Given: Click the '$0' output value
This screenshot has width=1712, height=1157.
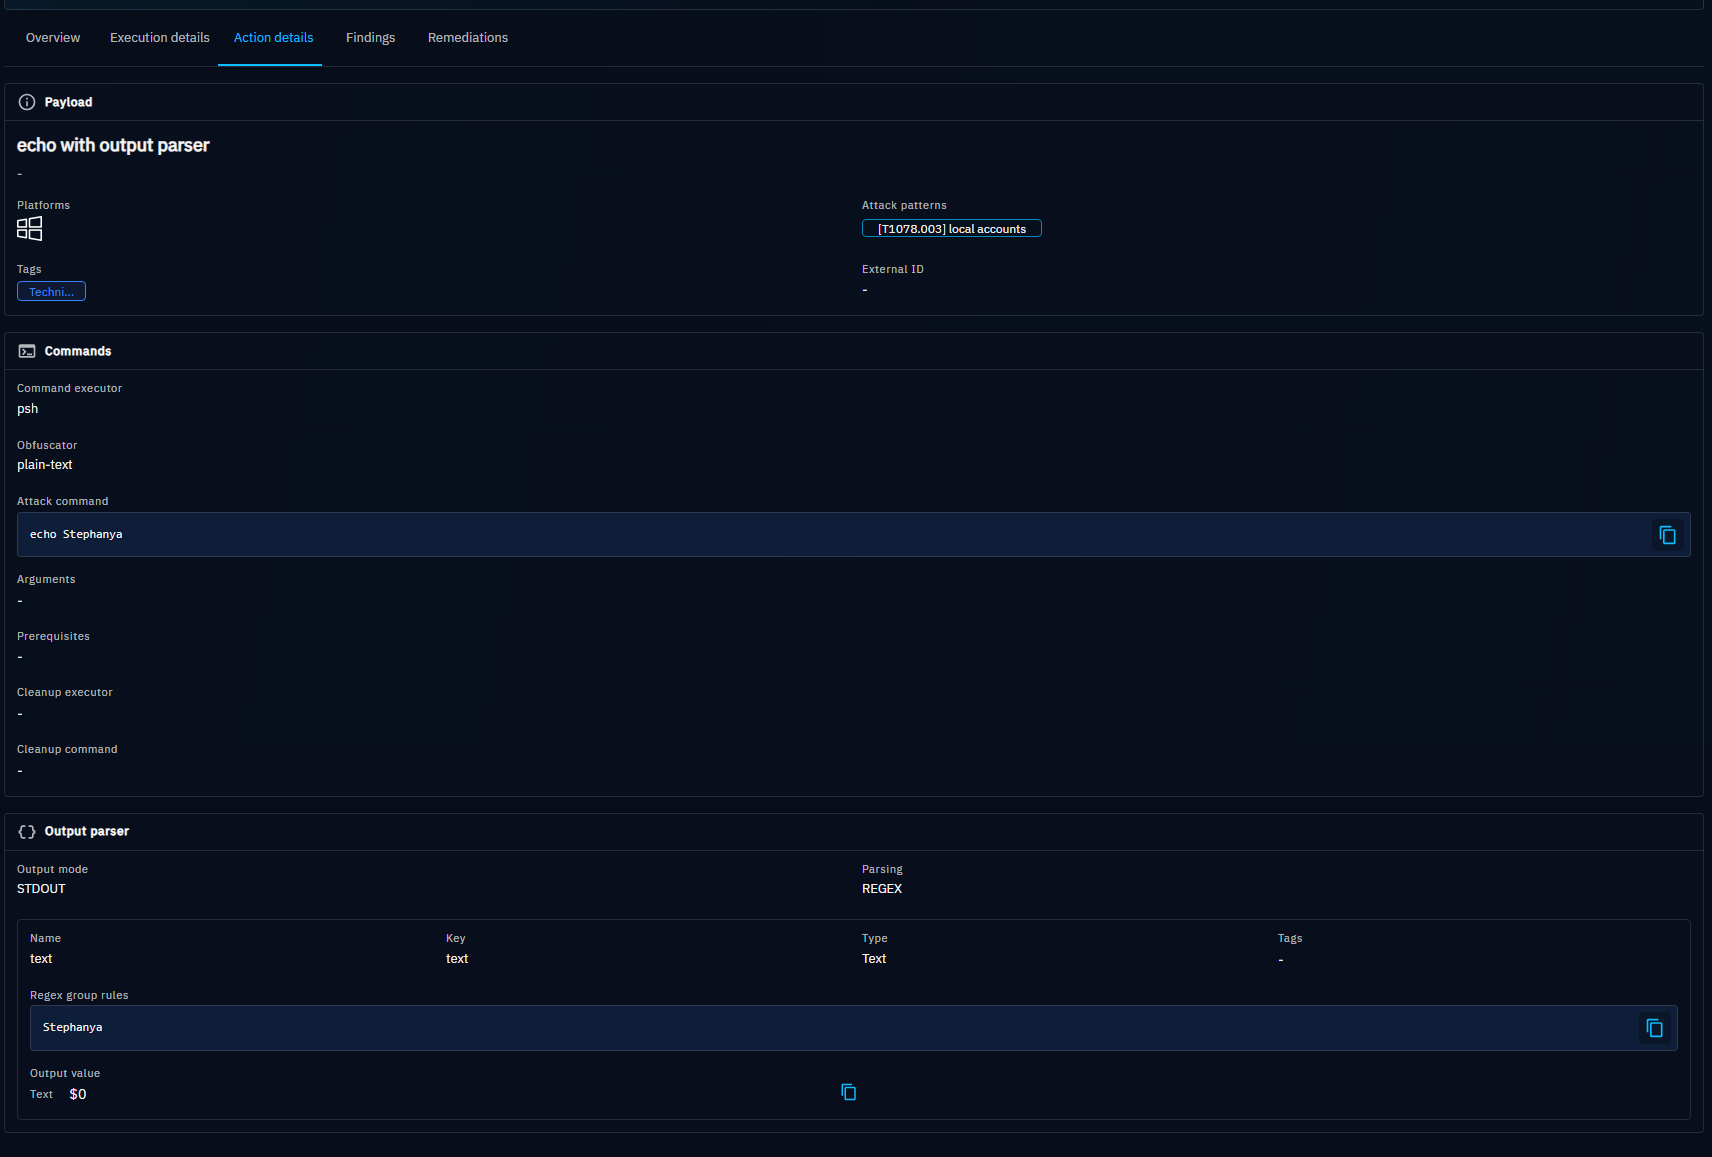Looking at the screenshot, I should (78, 1094).
